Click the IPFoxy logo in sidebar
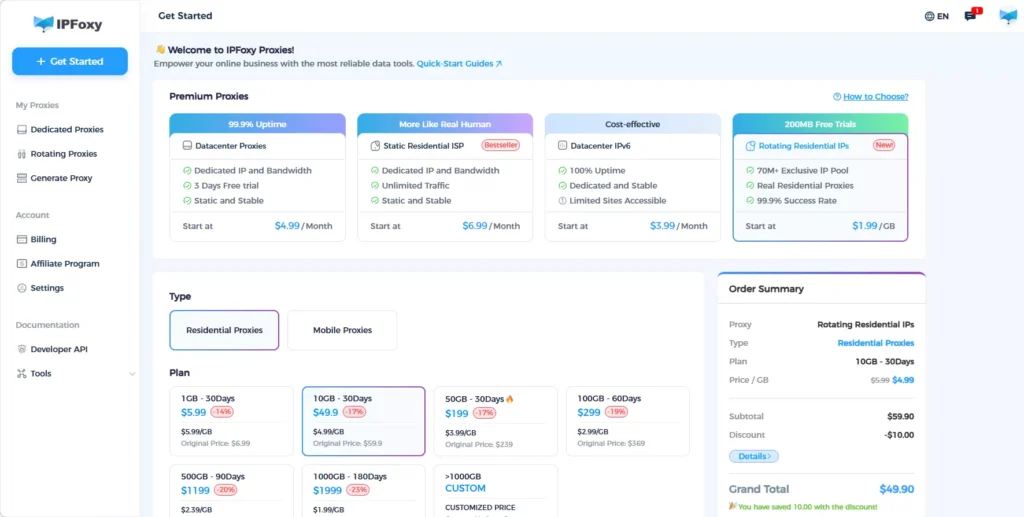Image resolution: width=1024 pixels, height=517 pixels. point(68,23)
